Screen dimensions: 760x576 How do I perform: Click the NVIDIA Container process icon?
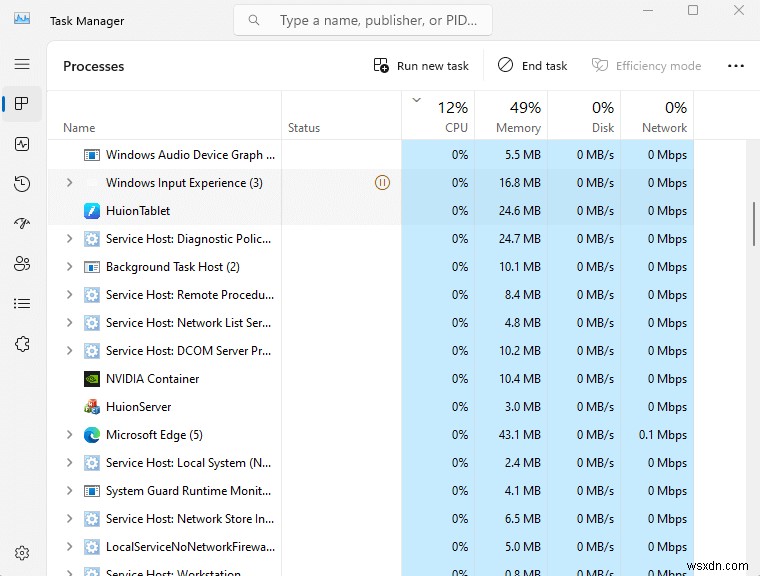coord(92,379)
